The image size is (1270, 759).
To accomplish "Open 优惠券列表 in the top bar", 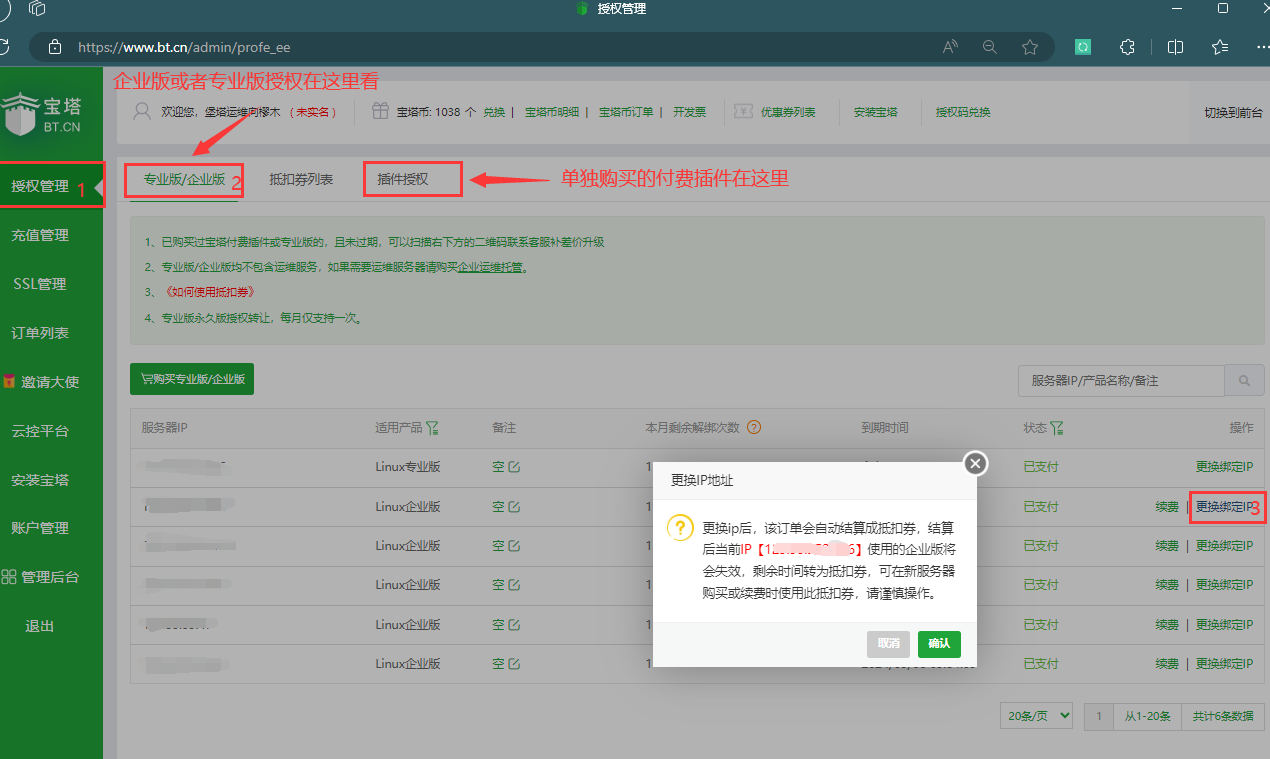I will tap(788, 112).
